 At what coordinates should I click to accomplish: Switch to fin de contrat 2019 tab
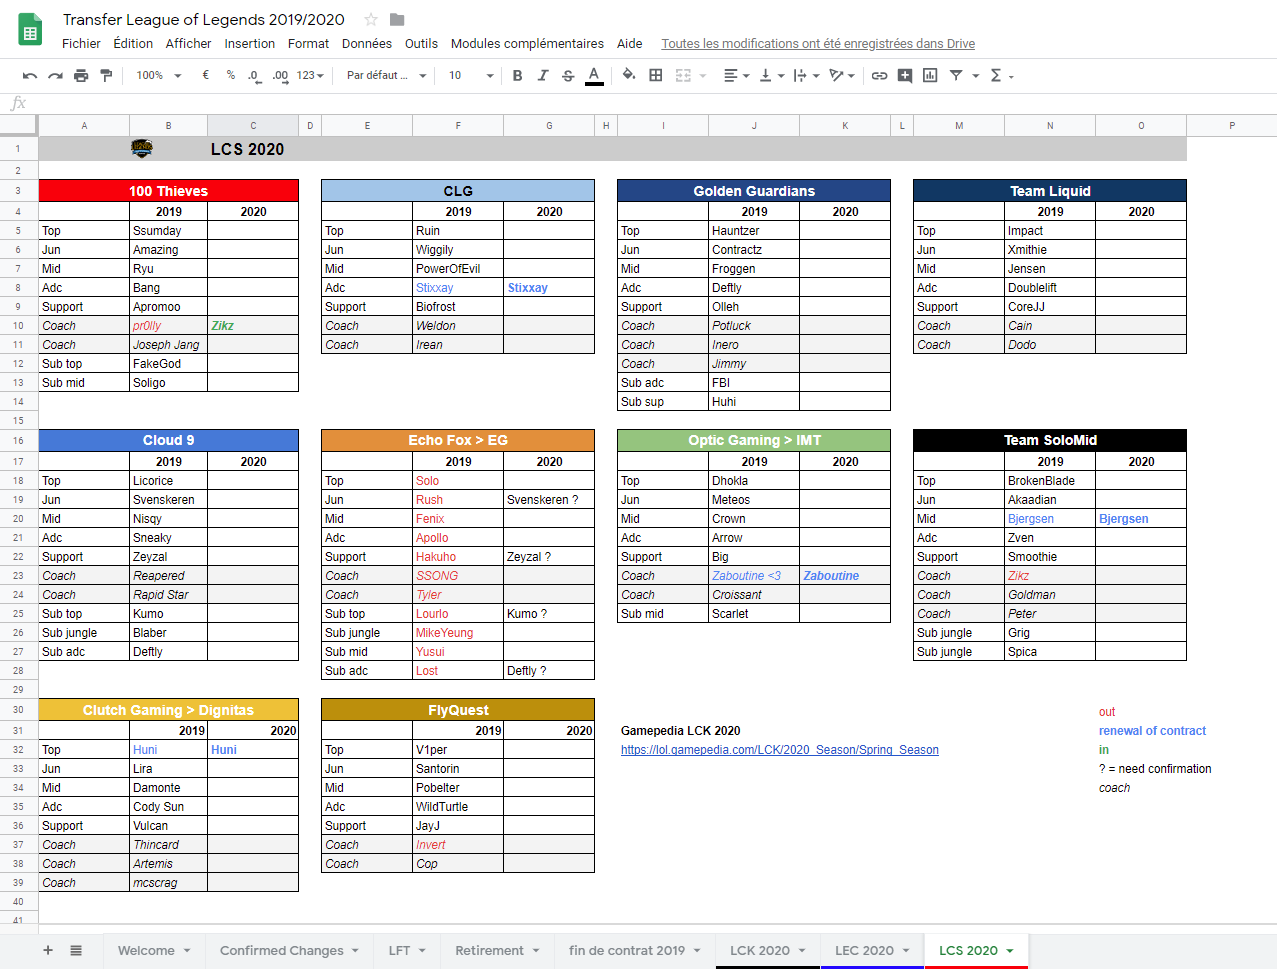tap(635, 951)
